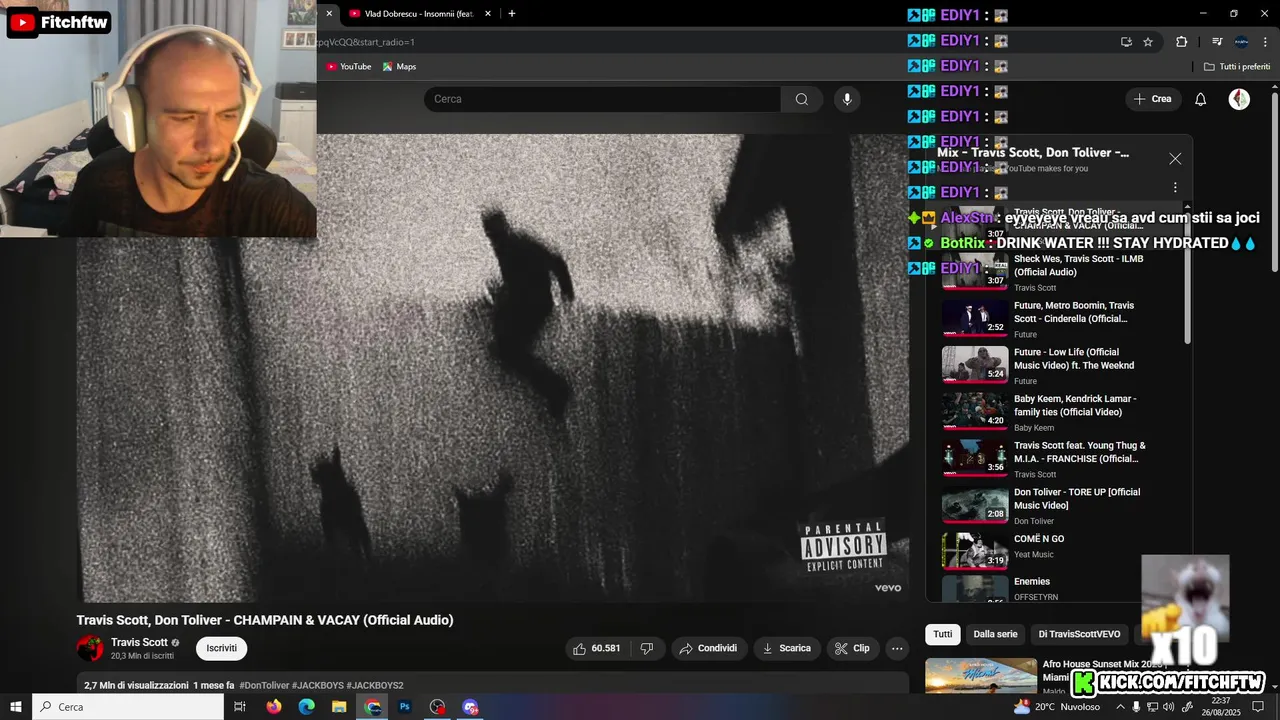Viewport: 1280px width, 720px height.
Task: Open Mix playlist three-dot options
Action: (1175, 187)
